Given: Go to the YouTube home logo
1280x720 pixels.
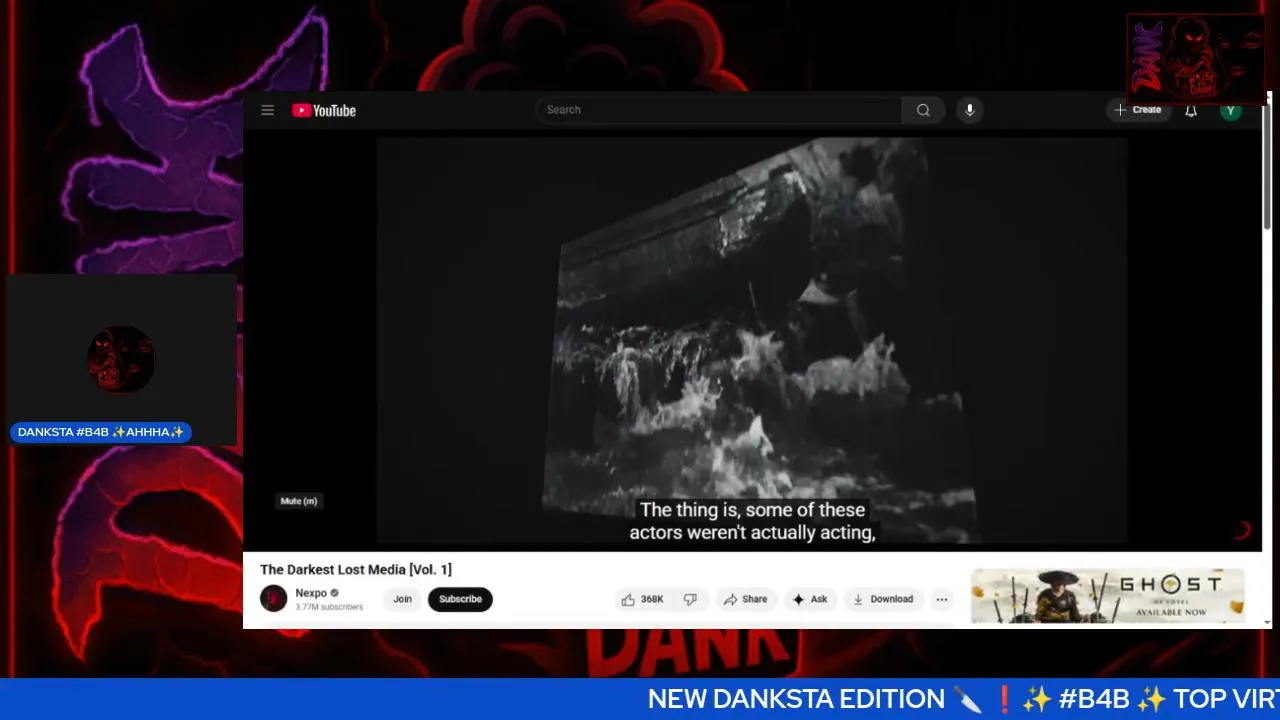Looking at the screenshot, I should (x=324, y=110).
